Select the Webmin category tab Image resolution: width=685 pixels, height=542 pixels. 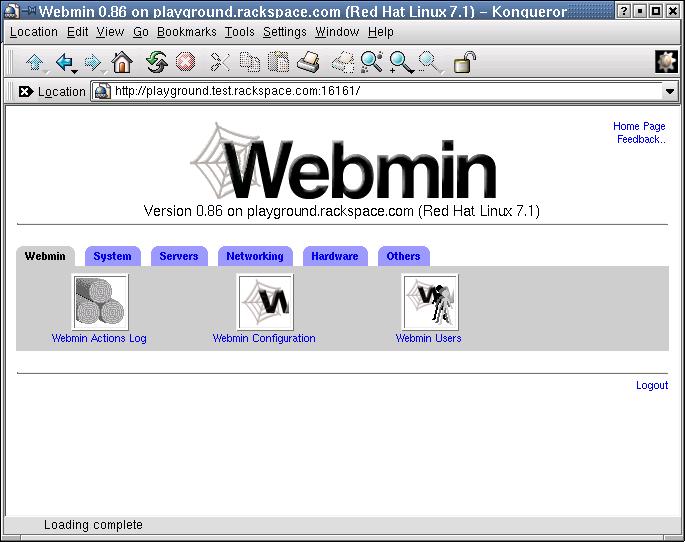point(45,256)
